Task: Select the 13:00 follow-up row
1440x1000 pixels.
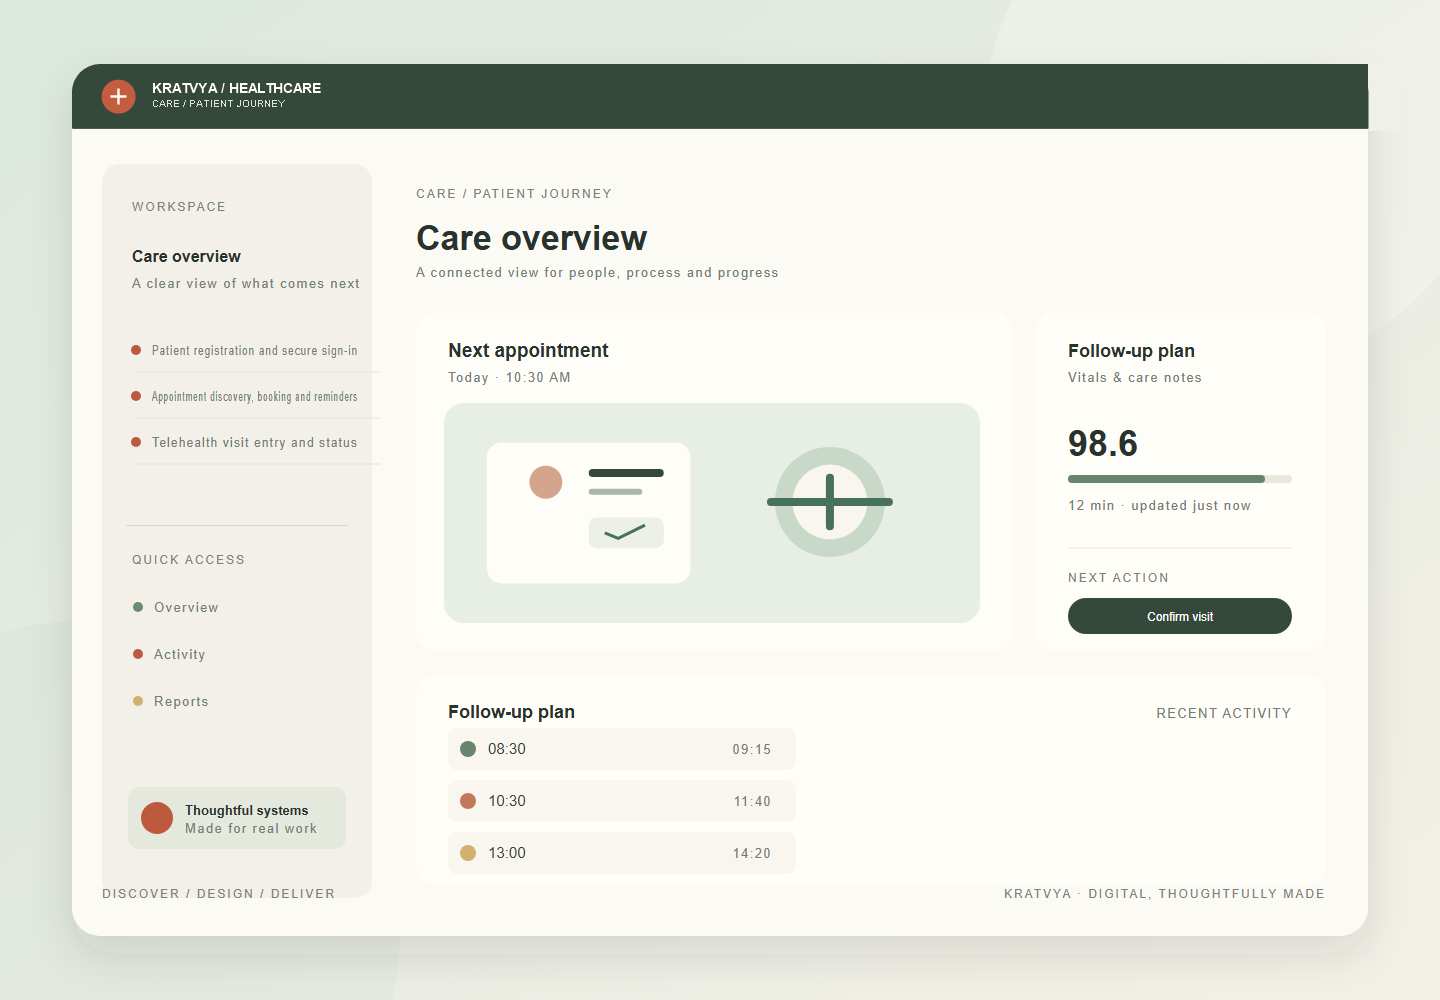Action: [622, 853]
